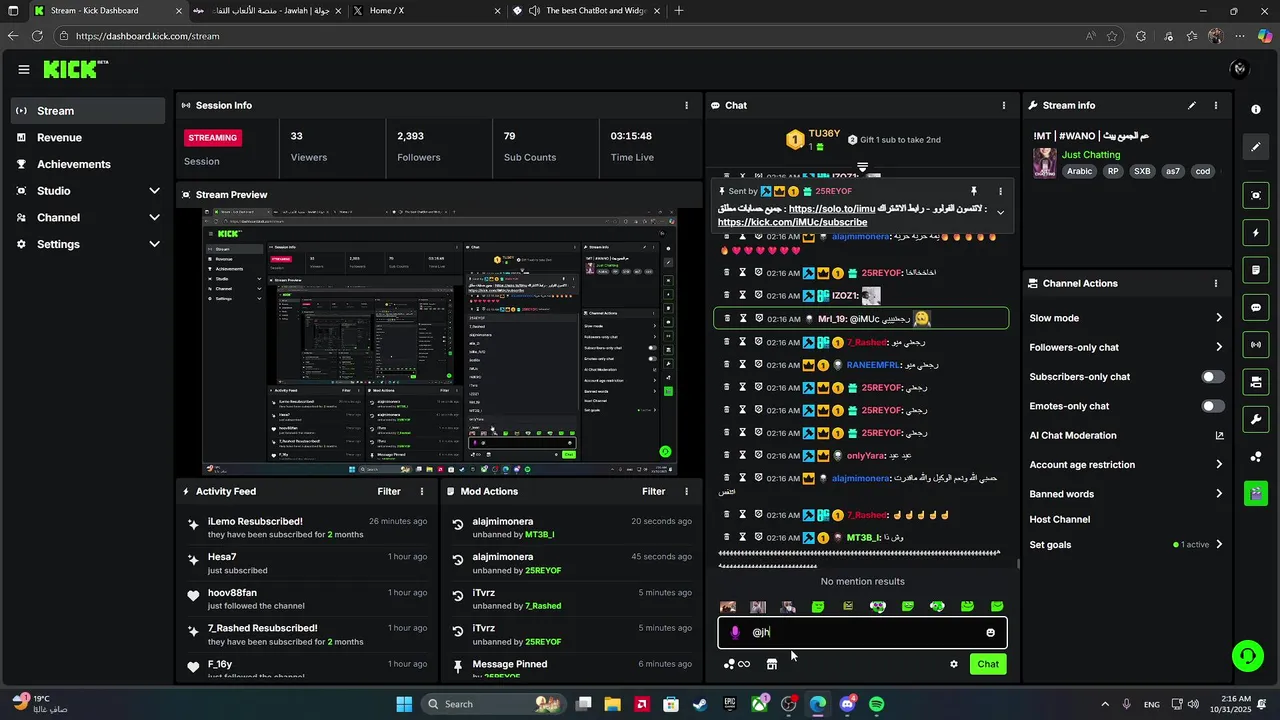Toggle the broadcast signal widget icon
1280x720 pixels.
click(x=1256, y=345)
